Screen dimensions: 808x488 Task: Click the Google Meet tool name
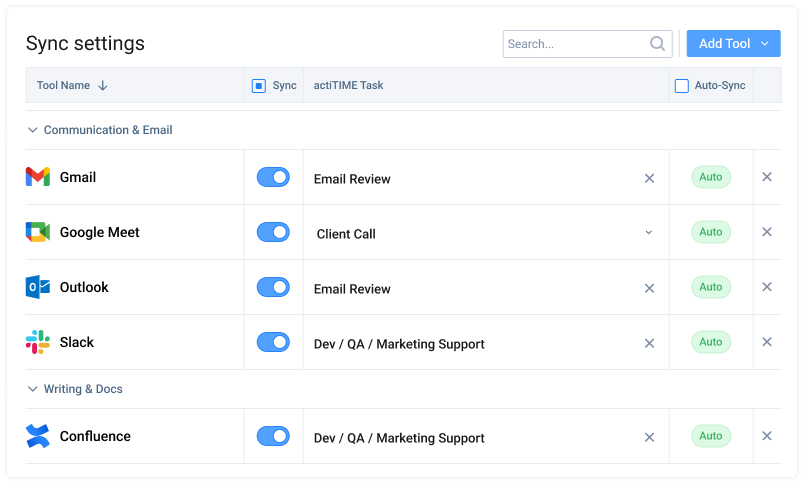pyautogui.click(x=99, y=232)
